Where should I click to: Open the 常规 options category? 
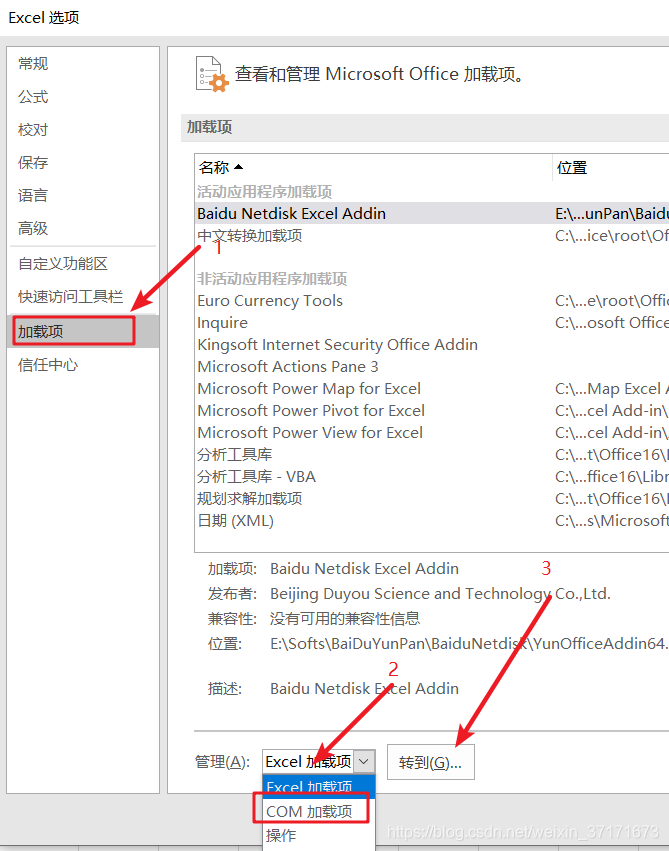(x=33, y=64)
